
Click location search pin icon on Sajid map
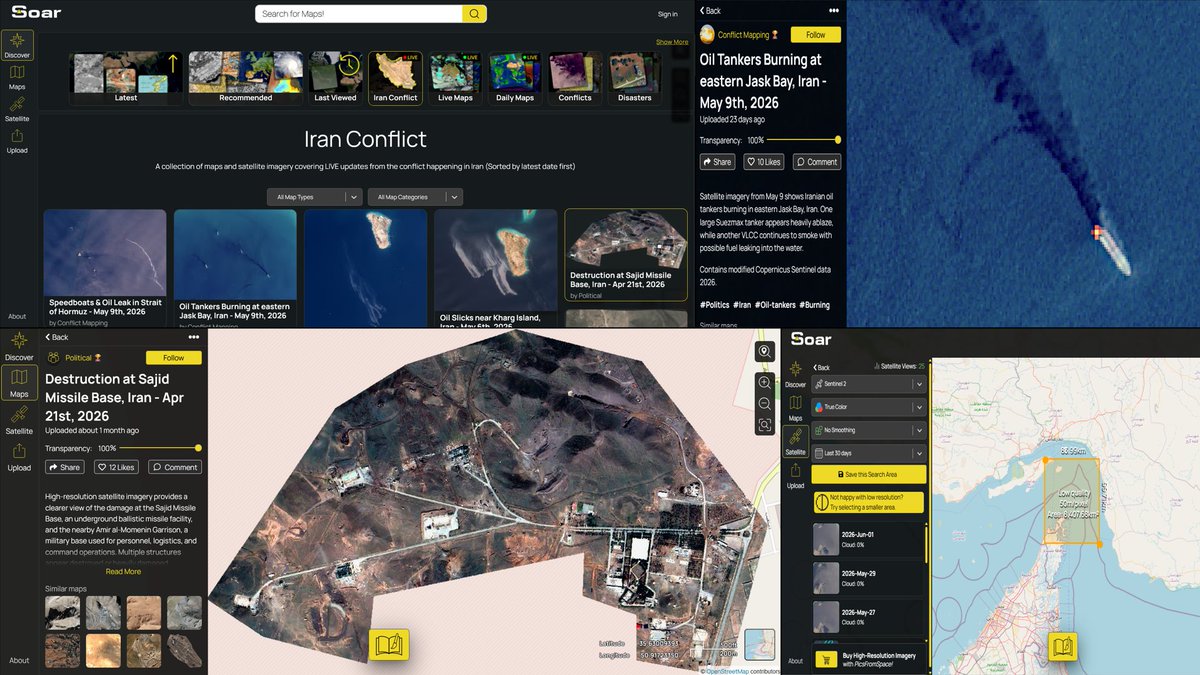pyautogui.click(x=765, y=351)
